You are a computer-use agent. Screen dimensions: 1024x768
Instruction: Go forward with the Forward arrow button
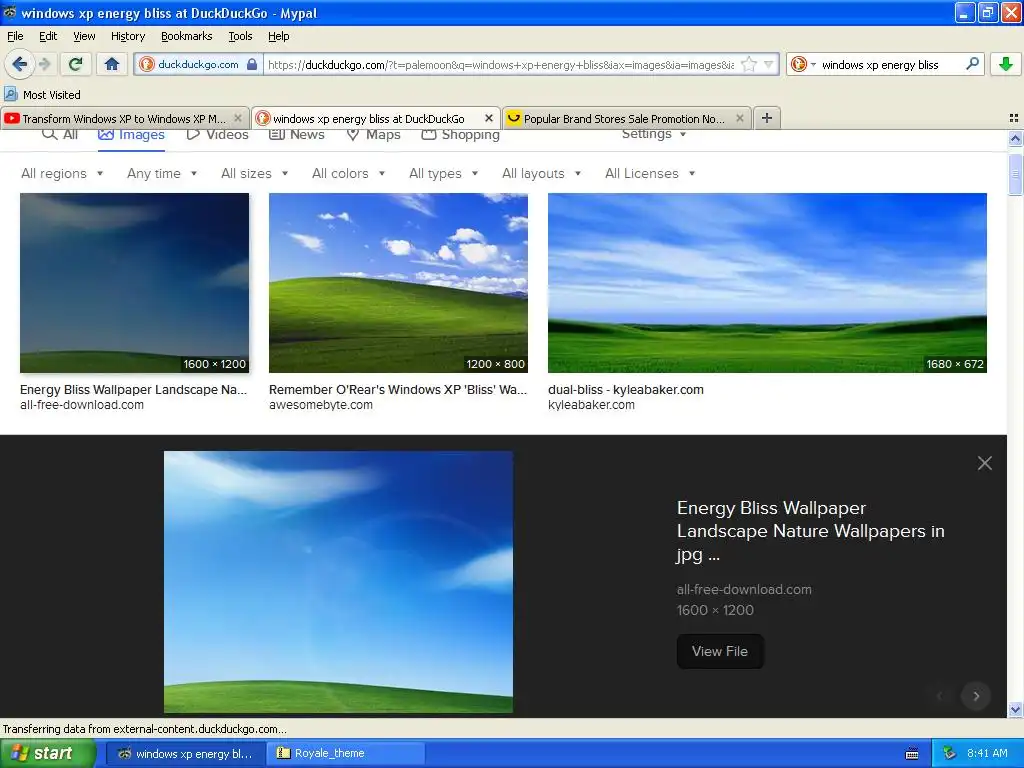44,64
